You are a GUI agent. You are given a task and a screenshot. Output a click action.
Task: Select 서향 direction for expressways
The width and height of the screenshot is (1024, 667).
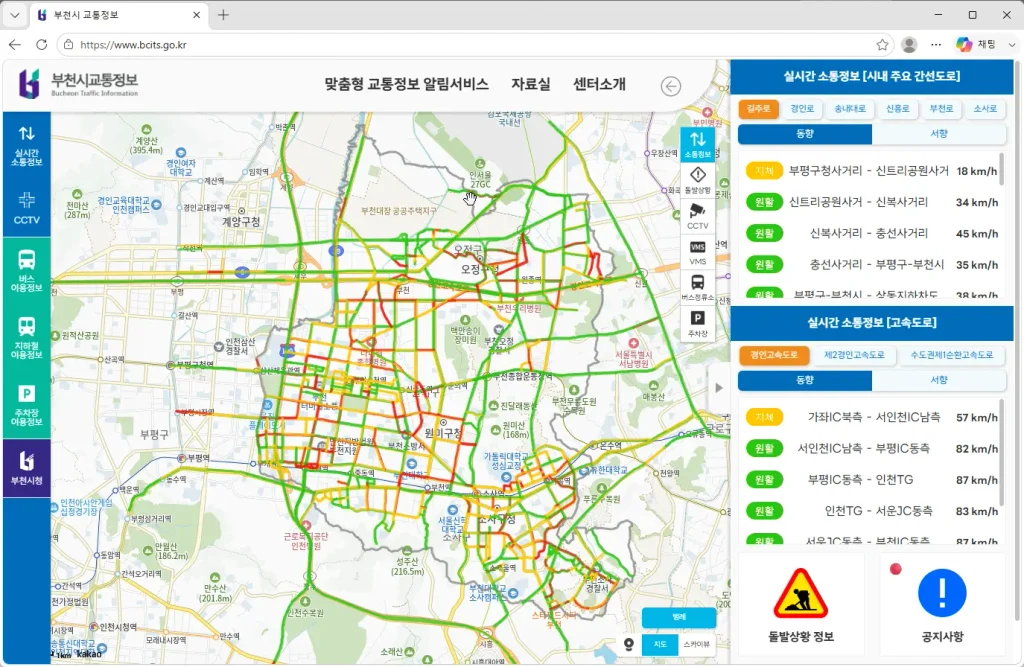point(938,380)
